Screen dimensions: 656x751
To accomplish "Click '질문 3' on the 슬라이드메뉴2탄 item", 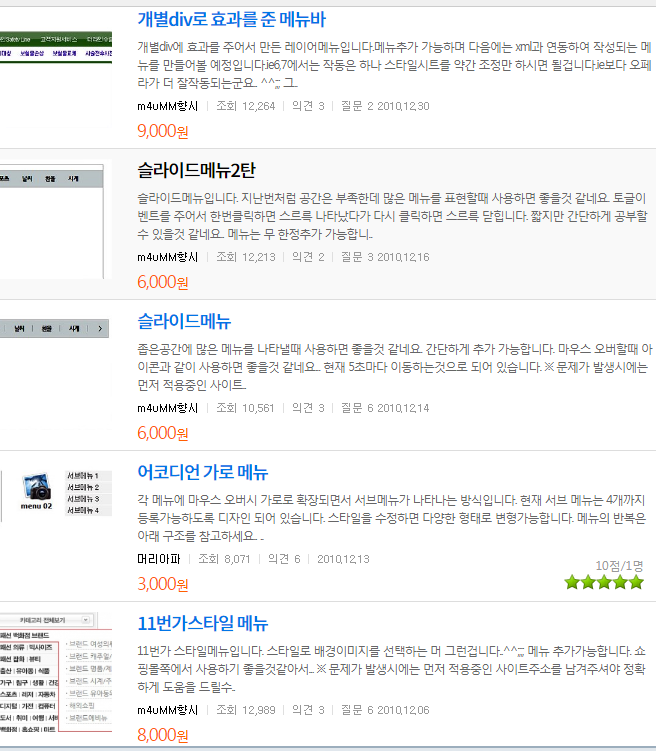I will tap(357, 257).
